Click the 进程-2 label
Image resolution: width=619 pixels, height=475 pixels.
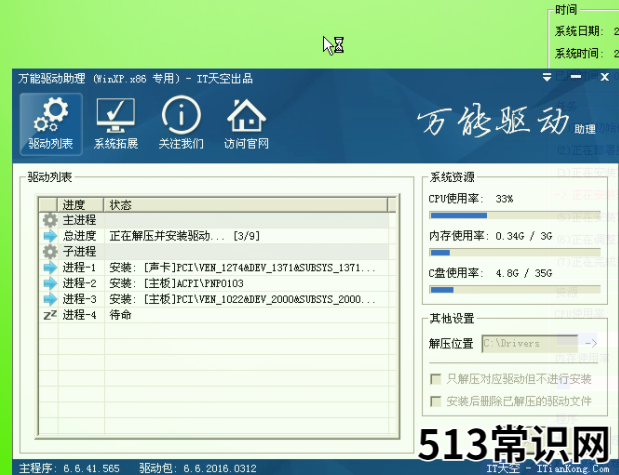79,283
